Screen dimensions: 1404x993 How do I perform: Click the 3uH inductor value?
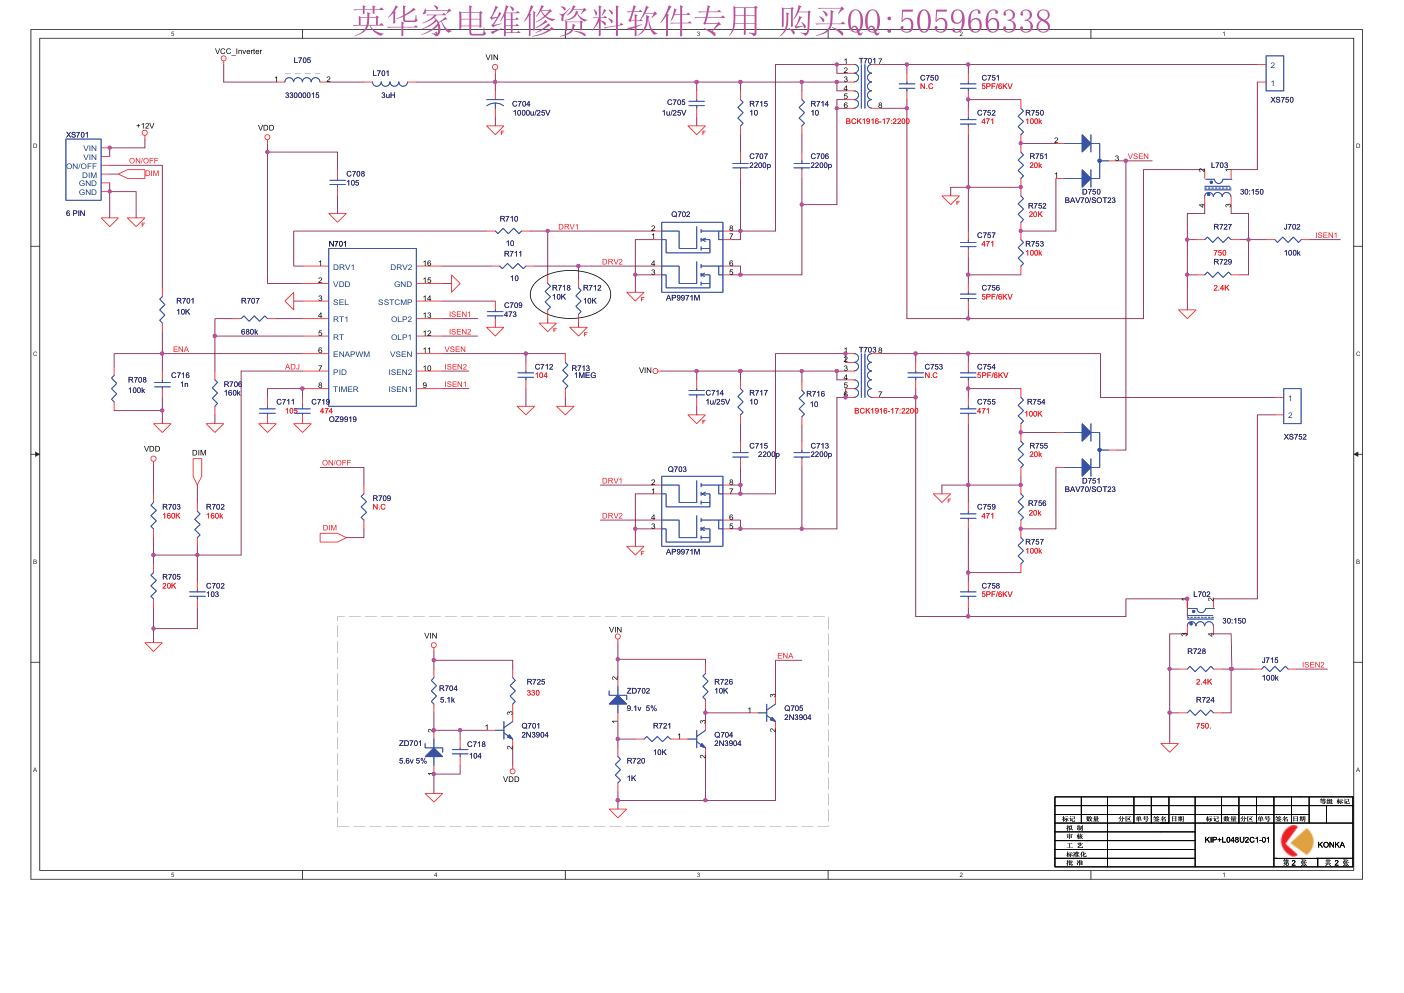388,95
